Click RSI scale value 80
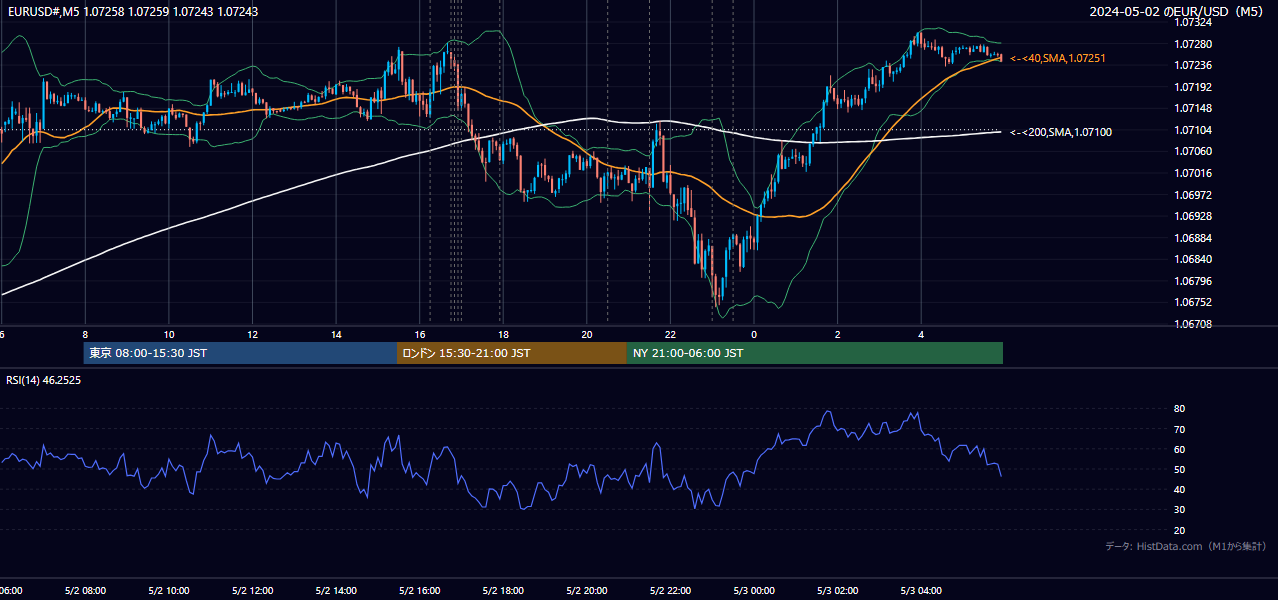1278x600 pixels. pyautogui.click(x=1180, y=409)
